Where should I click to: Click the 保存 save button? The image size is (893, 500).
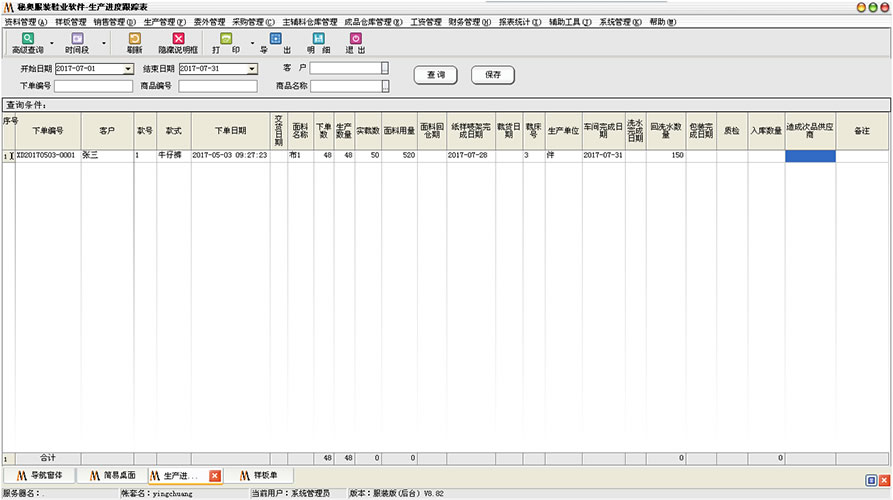[492, 74]
